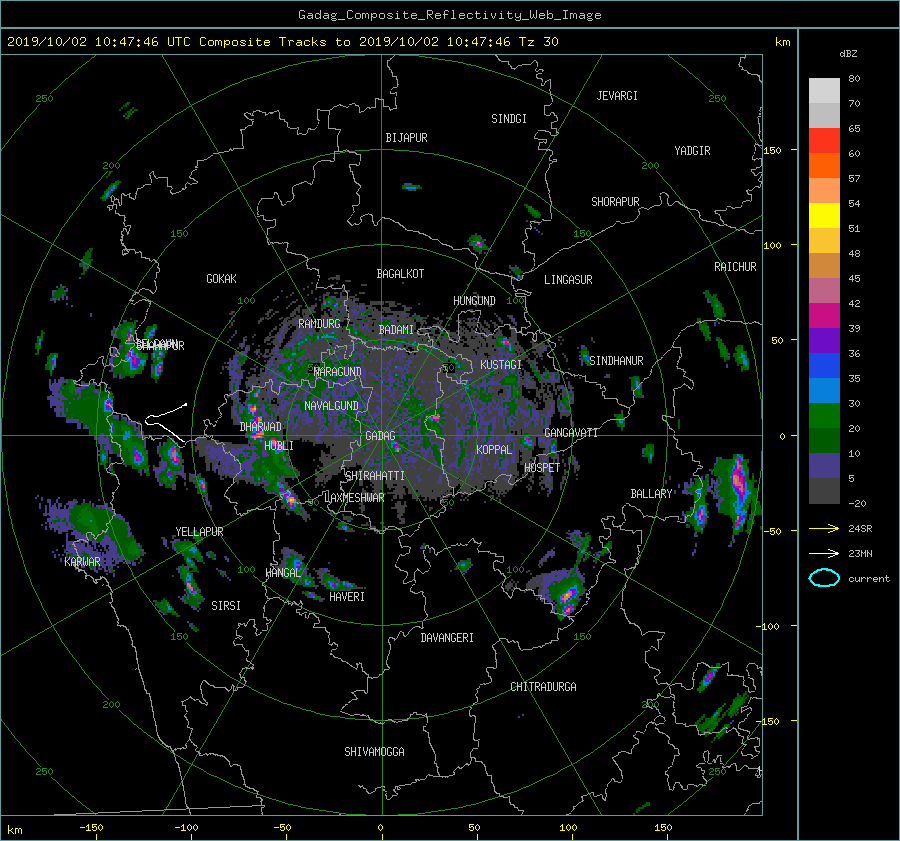Click the HAVERI city label
900x841 pixels.
click(x=347, y=597)
